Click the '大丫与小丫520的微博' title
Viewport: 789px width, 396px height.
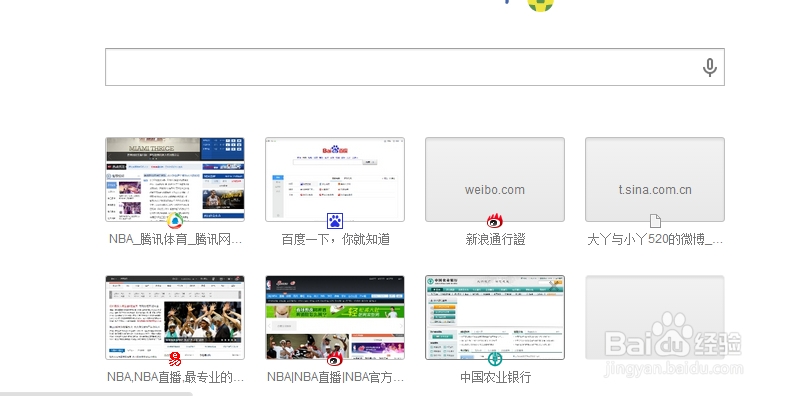point(655,240)
